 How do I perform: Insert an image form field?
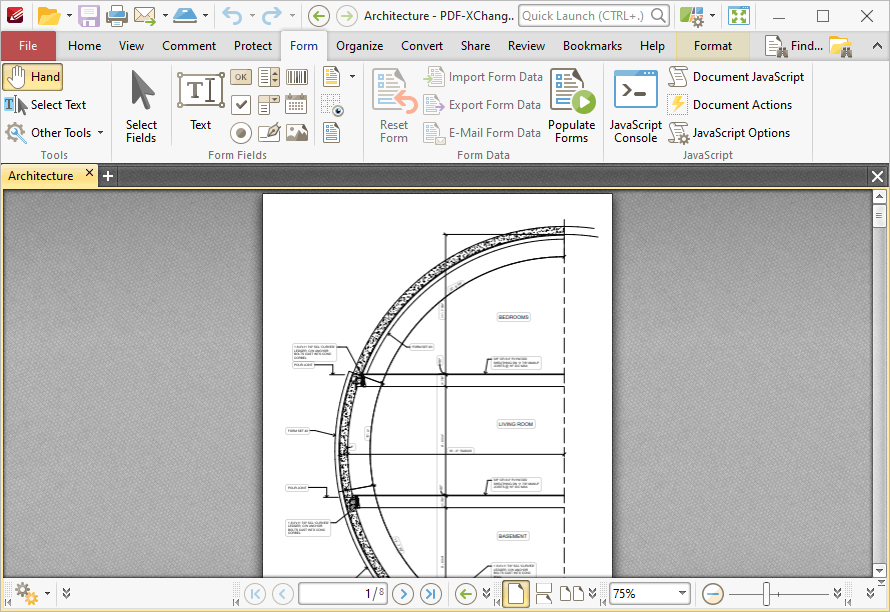297,133
